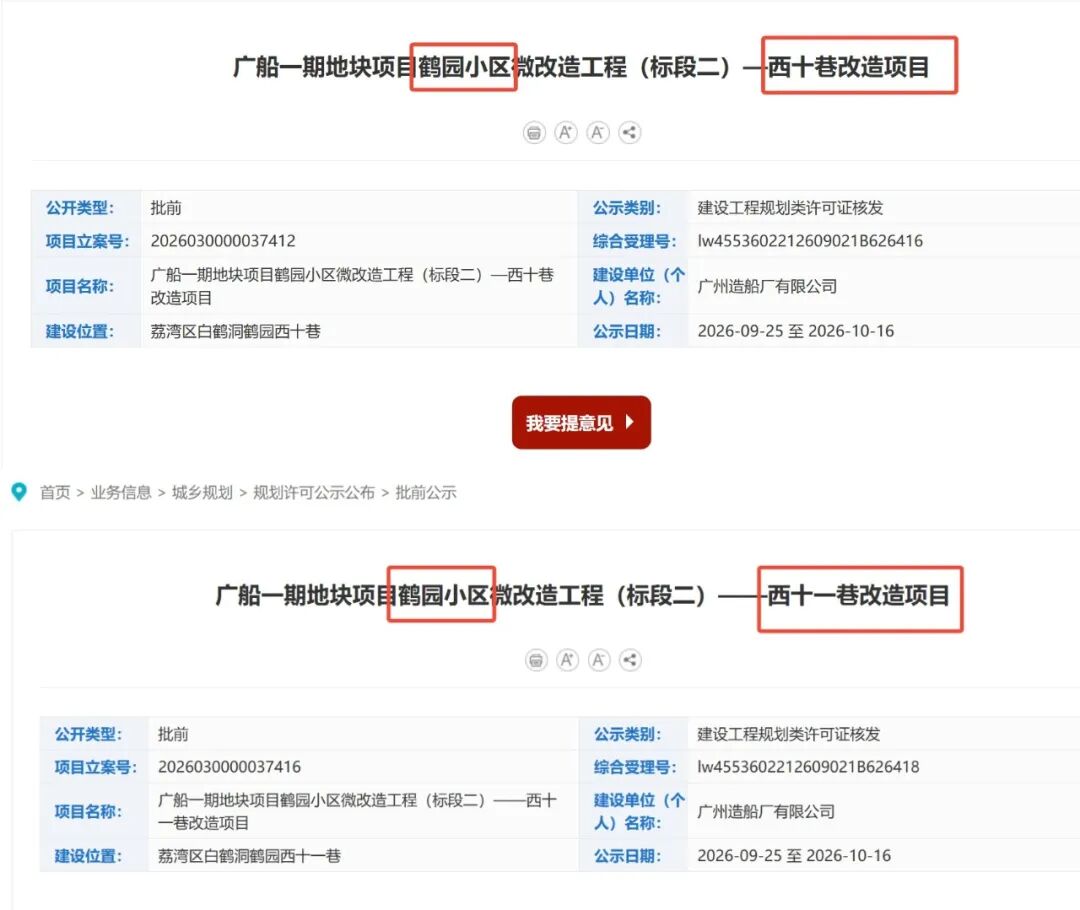Click location text 荔湾区白鹤洞鹤园西十巷

coord(236,331)
